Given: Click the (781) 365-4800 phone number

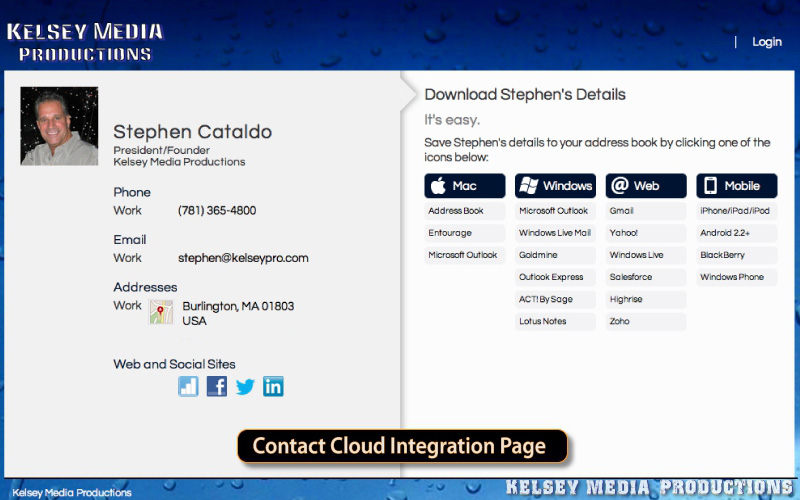Looking at the screenshot, I should tap(217, 210).
